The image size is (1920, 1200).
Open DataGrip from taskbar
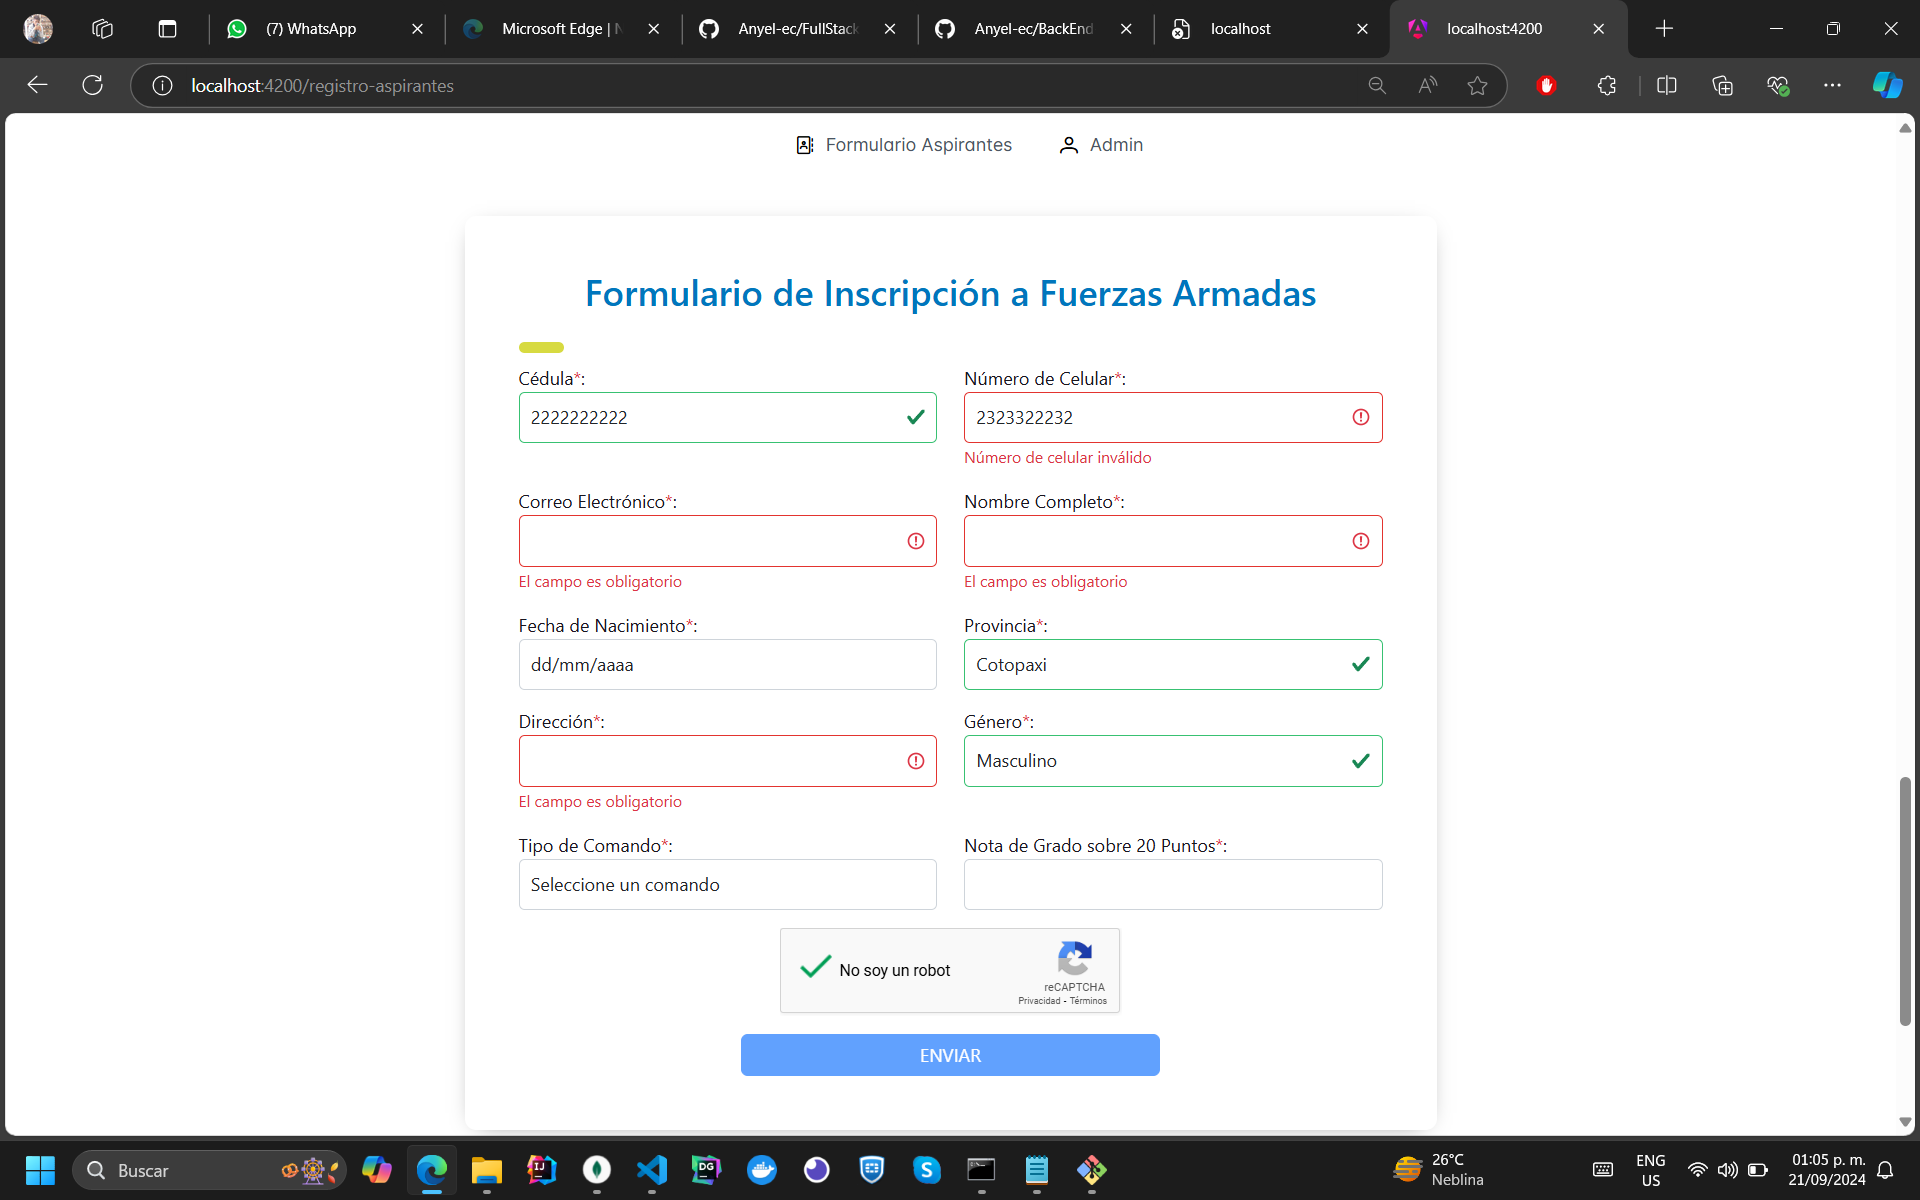pyautogui.click(x=707, y=1170)
